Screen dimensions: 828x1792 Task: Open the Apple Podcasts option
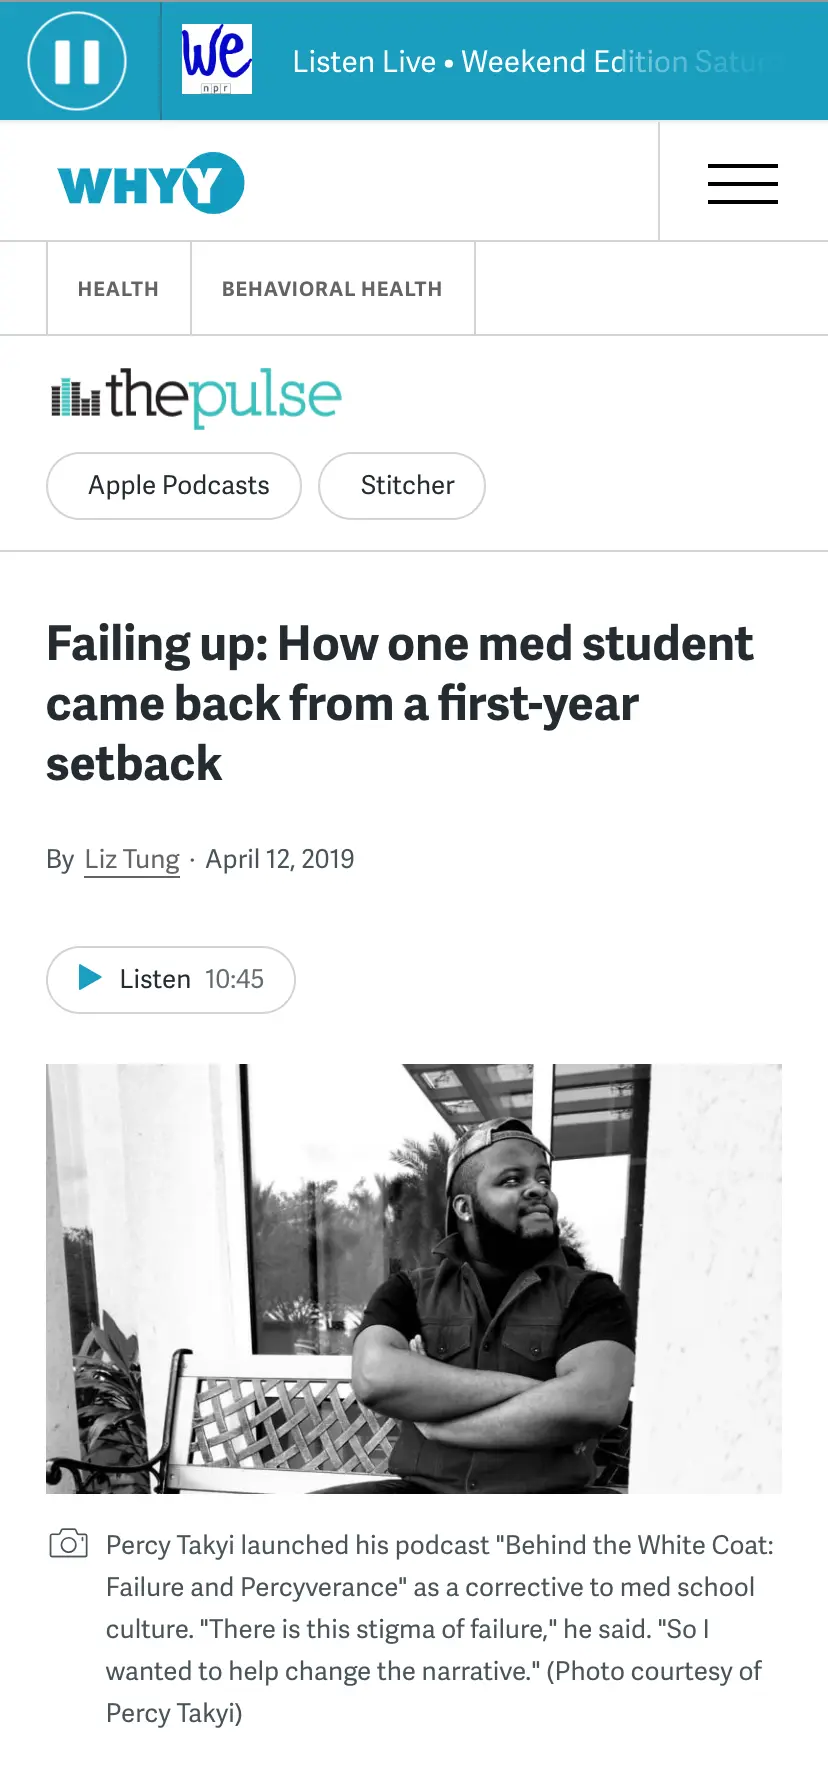click(x=173, y=485)
